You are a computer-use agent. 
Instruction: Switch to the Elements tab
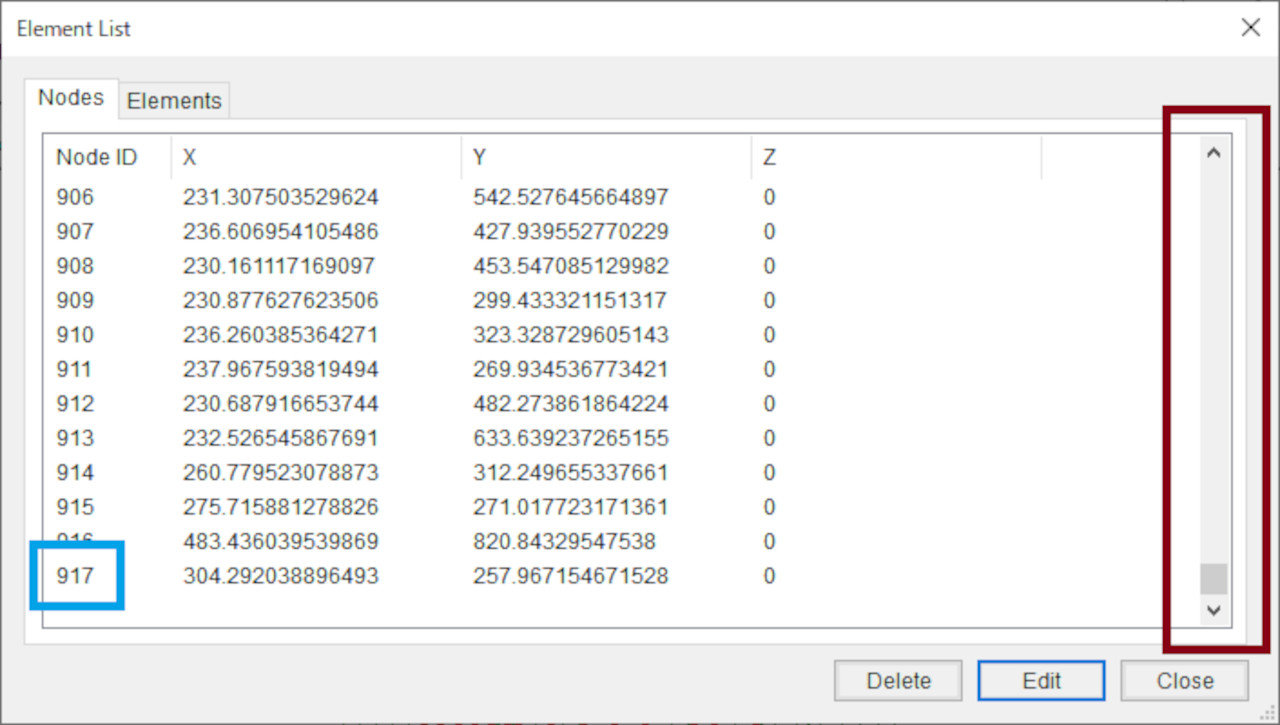[174, 101]
